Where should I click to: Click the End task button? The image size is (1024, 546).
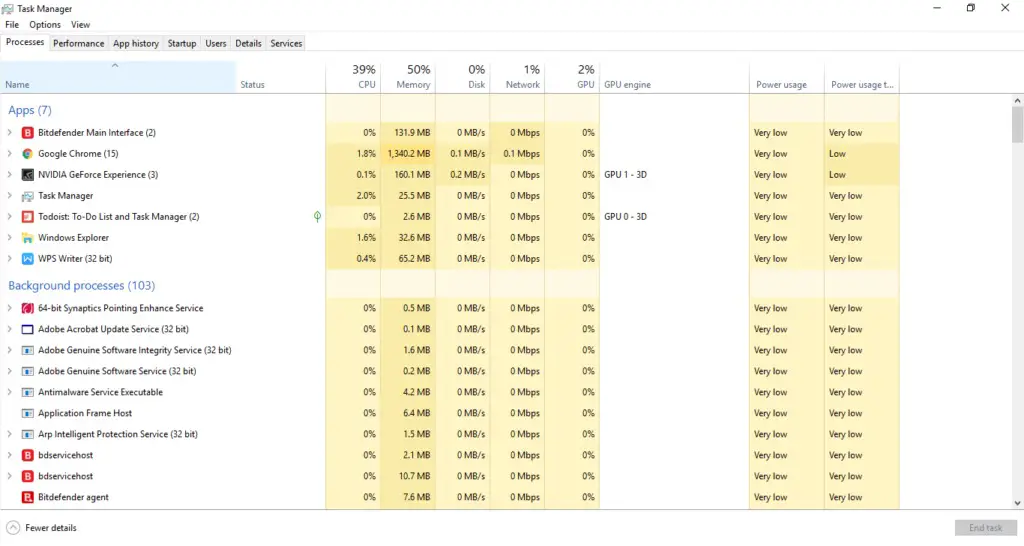pyautogui.click(x=985, y=528)
